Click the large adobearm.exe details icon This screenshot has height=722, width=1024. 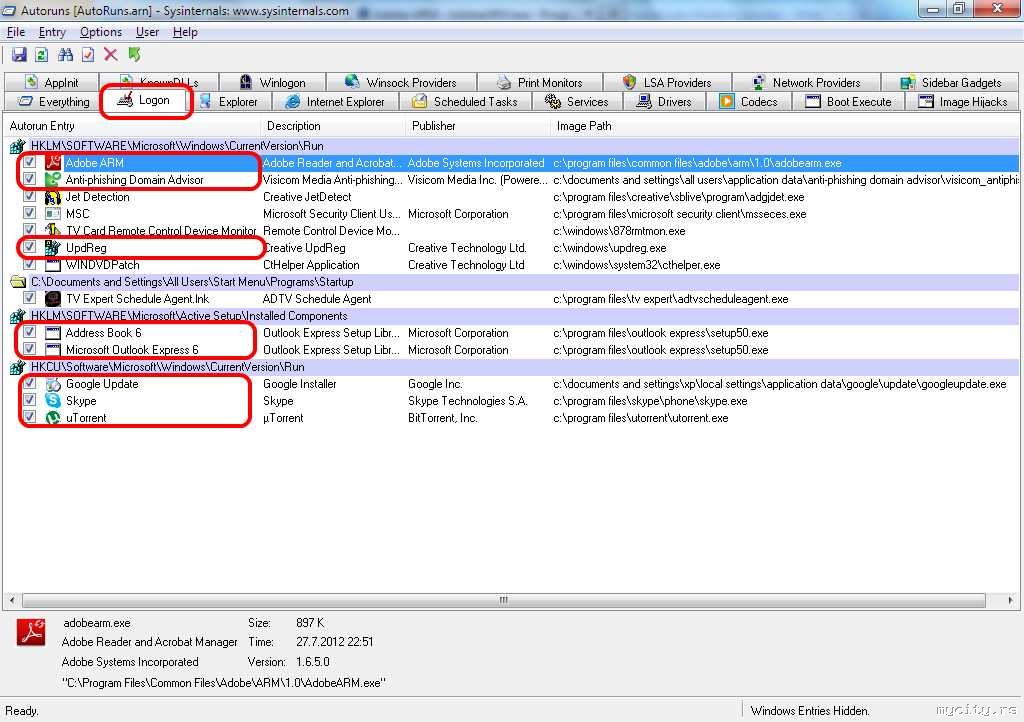pyautogui.click(x=31, y=632)
